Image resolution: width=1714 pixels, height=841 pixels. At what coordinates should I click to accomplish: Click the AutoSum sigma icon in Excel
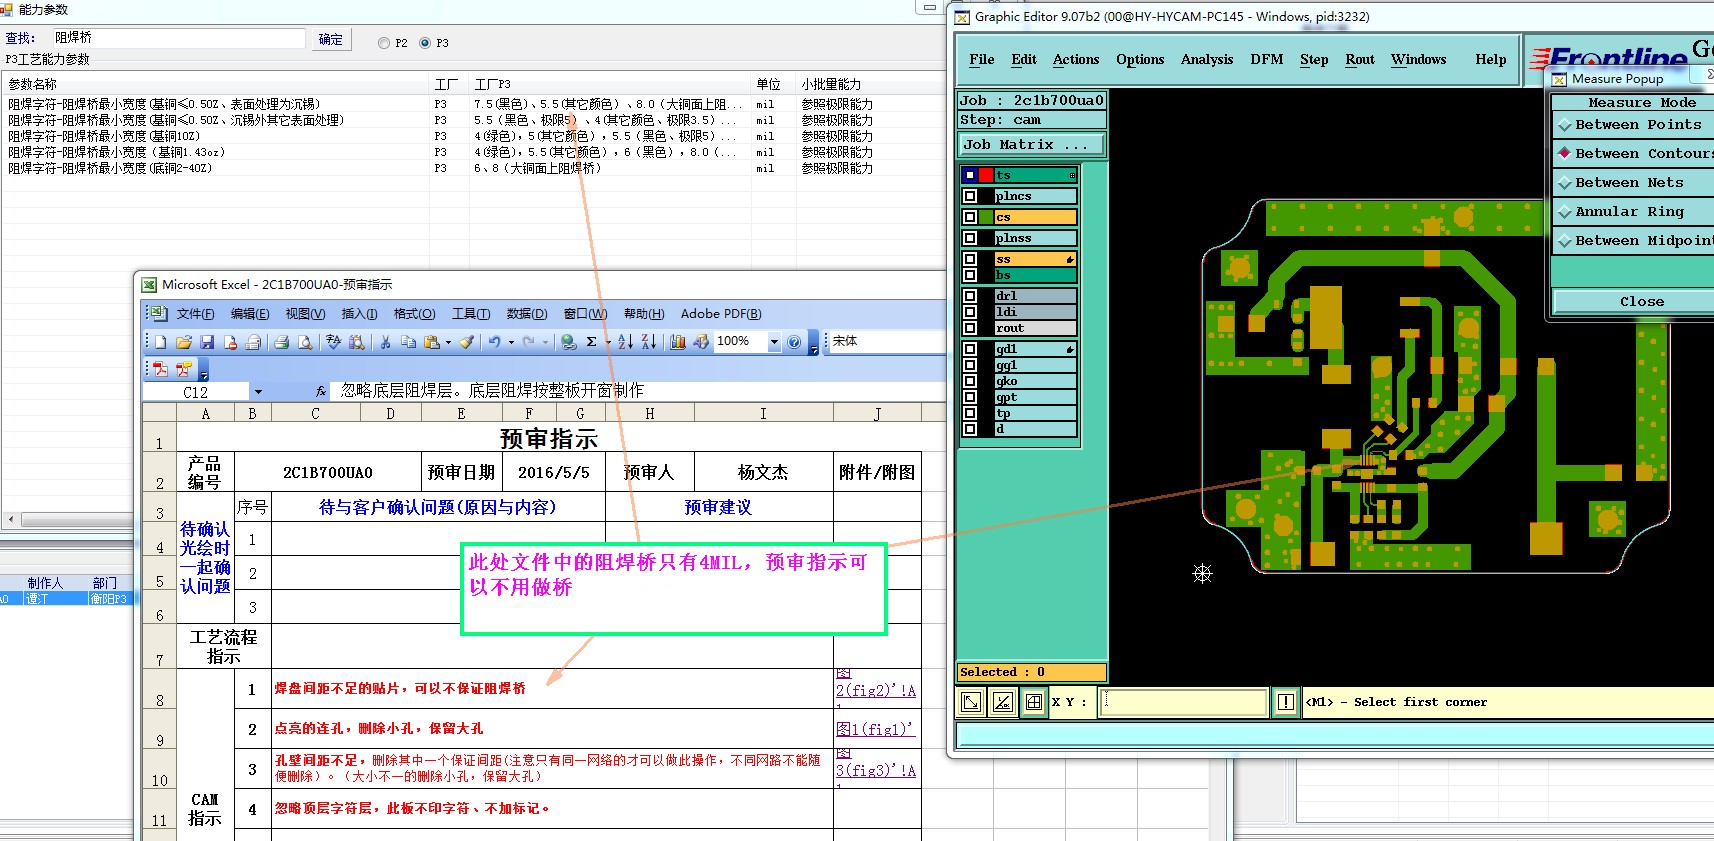pyautogui.click(x=592, y=342)
